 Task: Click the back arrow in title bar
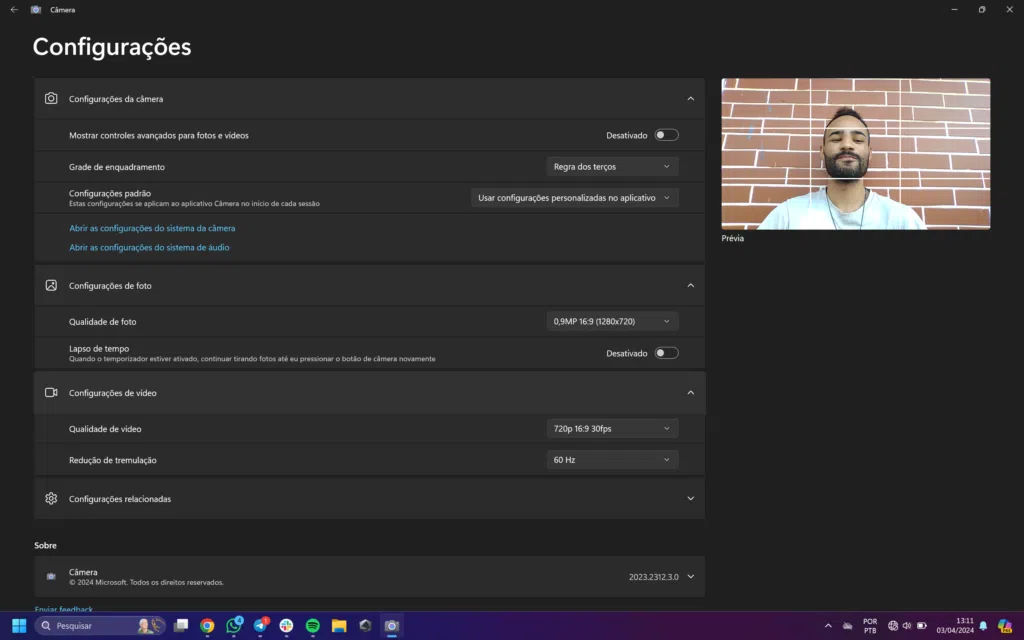click(x=14, y=10)
